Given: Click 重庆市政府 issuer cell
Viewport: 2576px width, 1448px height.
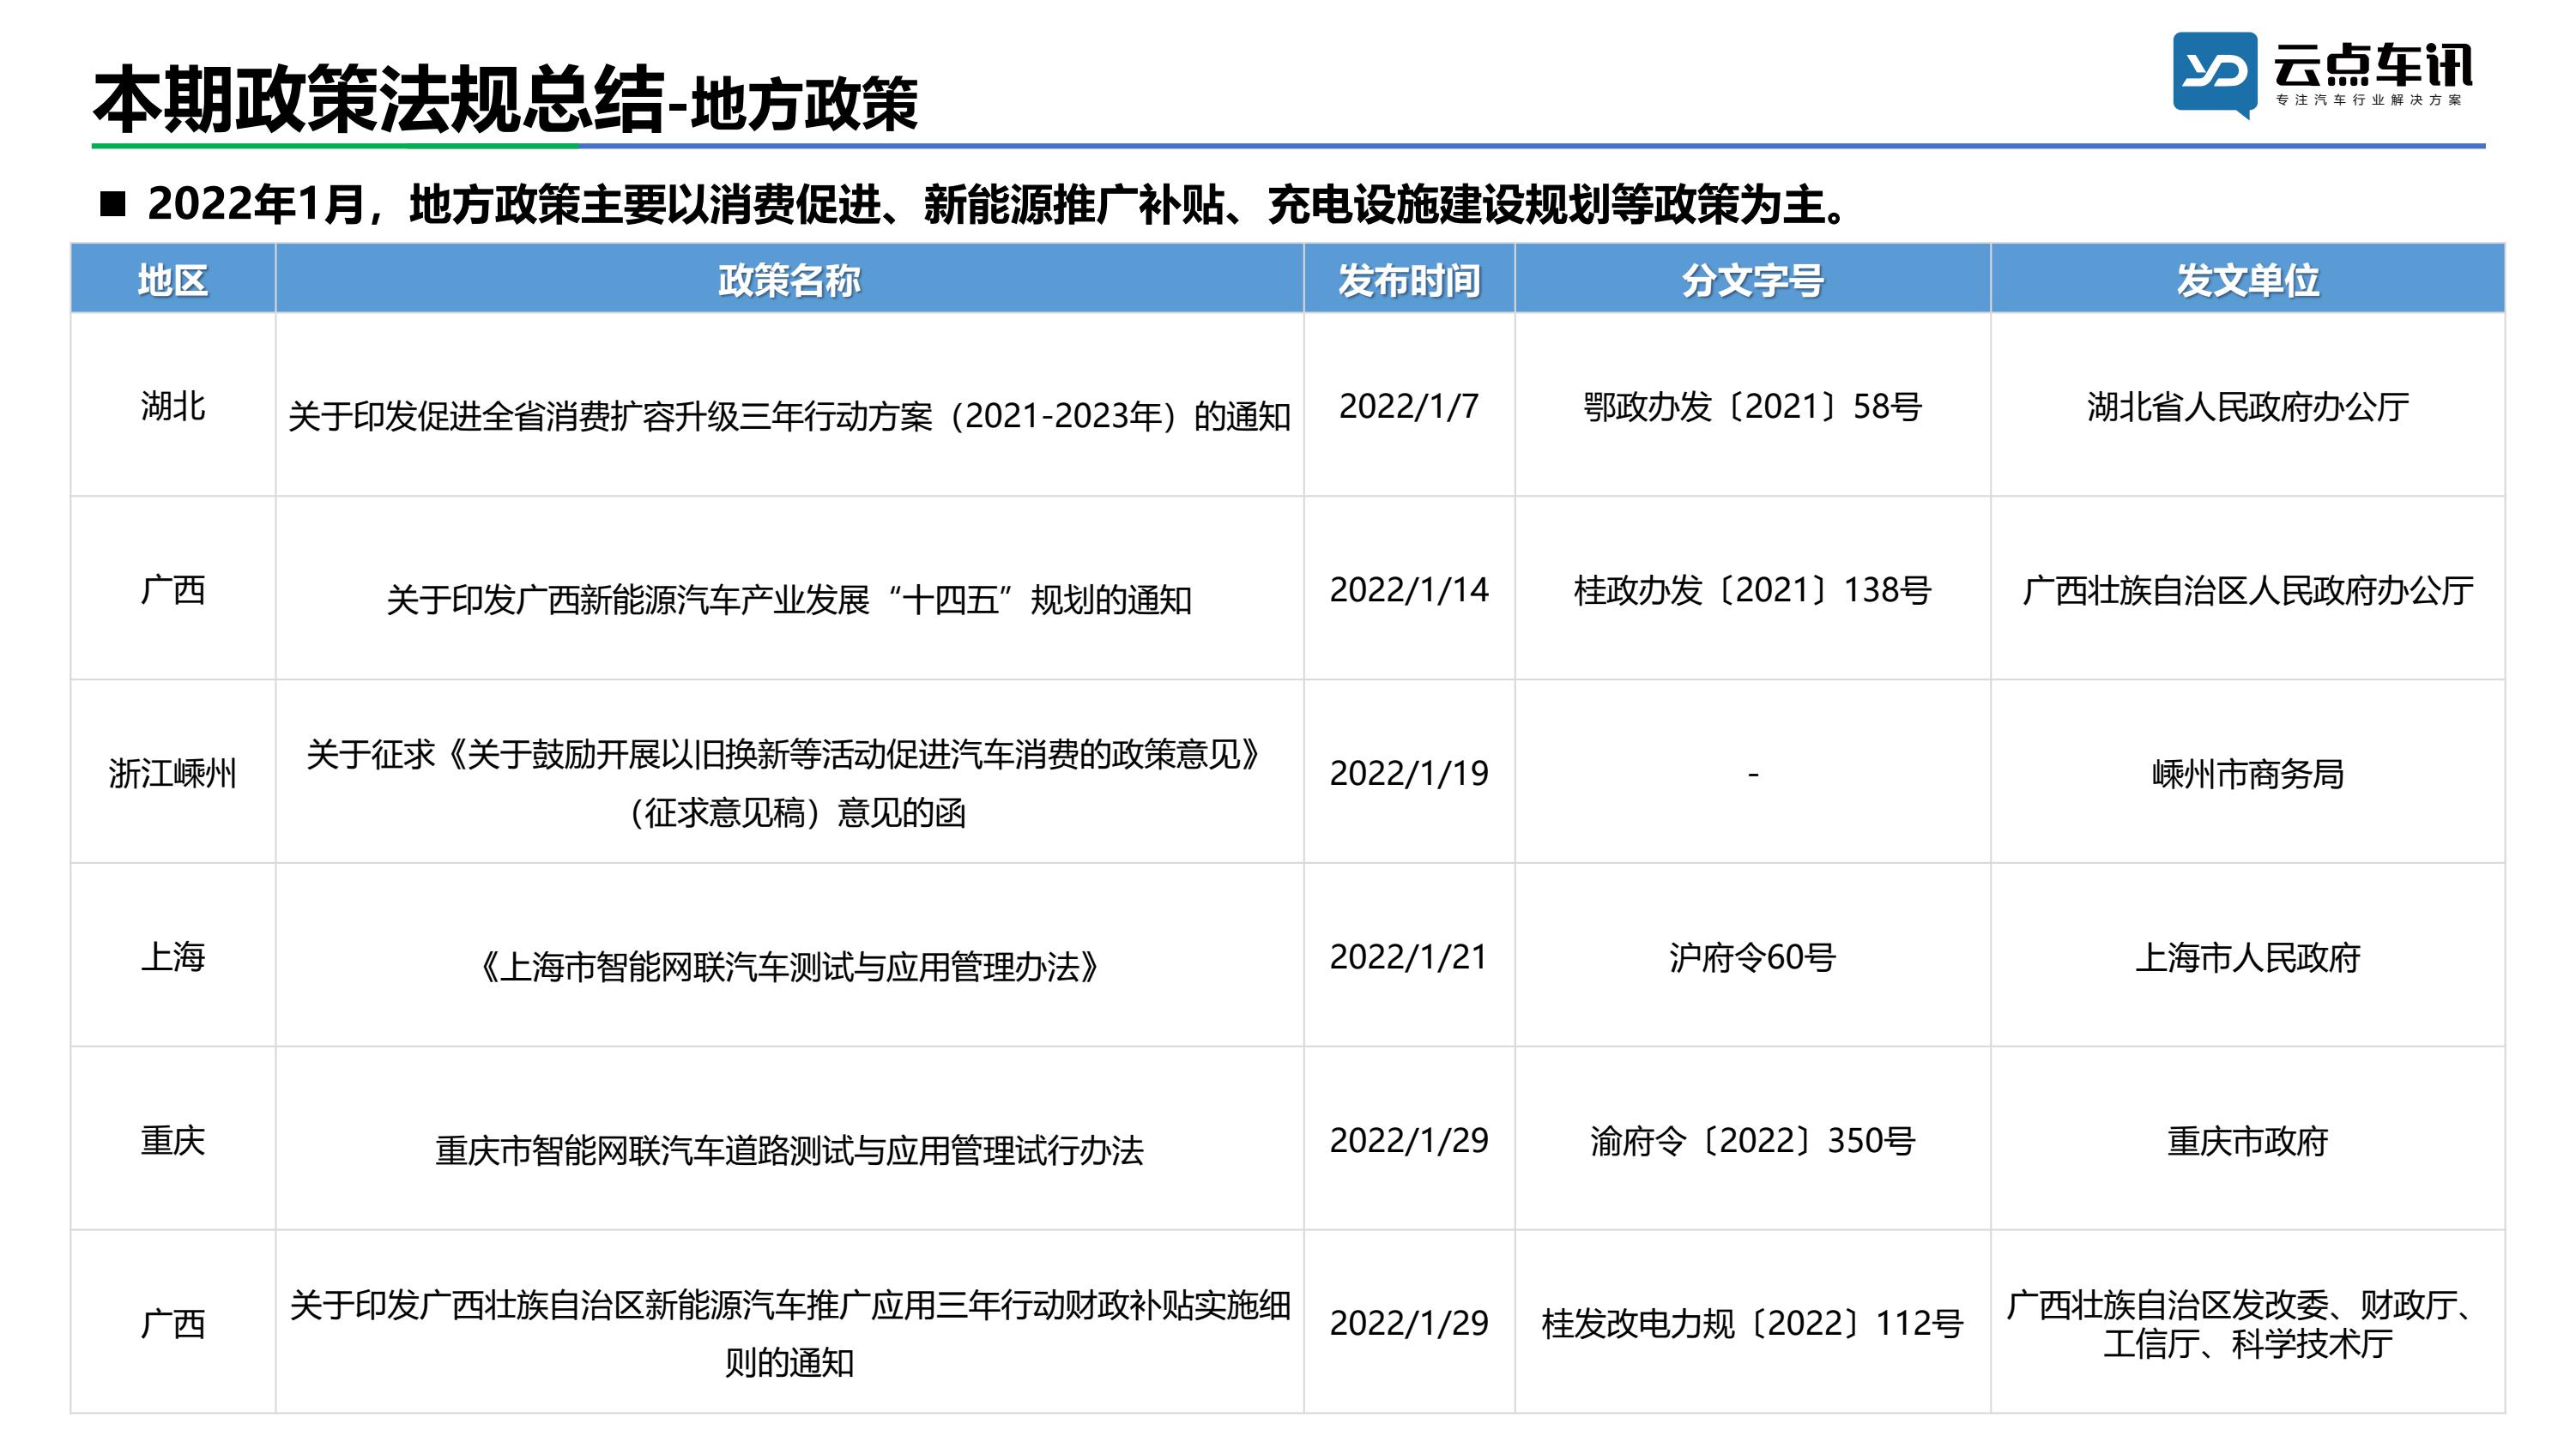Looking at the screenshot, I should pos(2247,1140).
